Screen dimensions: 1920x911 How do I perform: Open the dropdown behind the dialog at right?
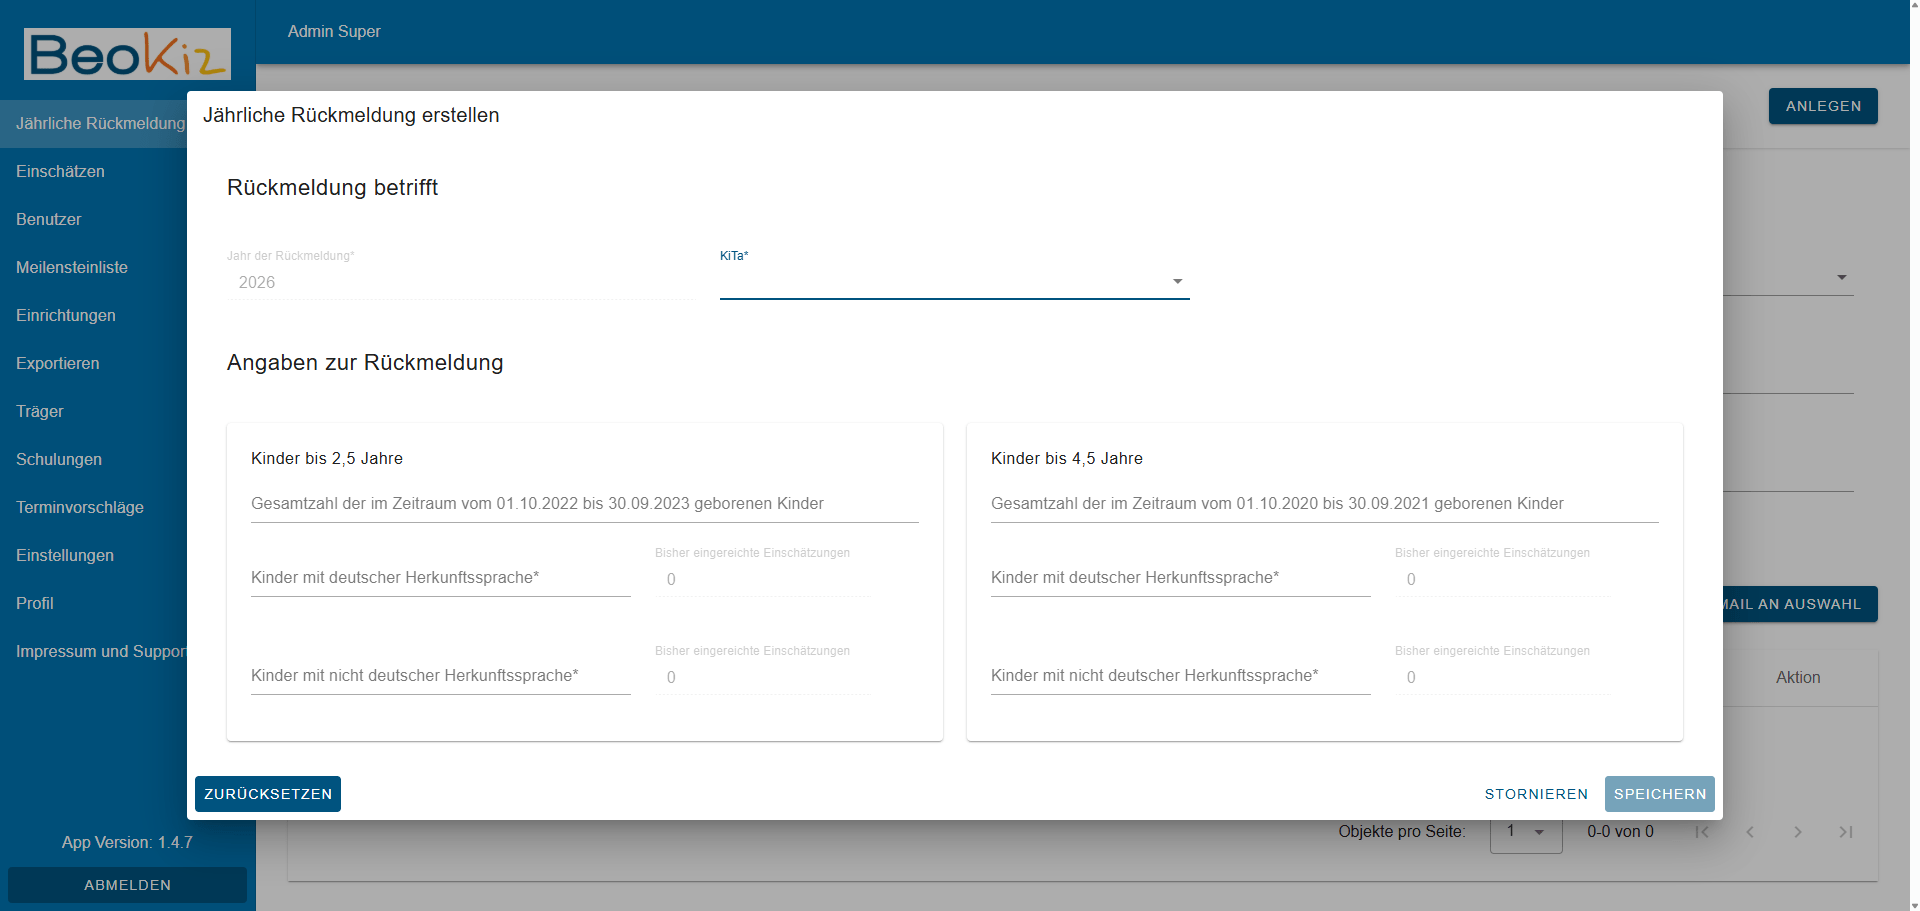click(x=1841, y=277)
